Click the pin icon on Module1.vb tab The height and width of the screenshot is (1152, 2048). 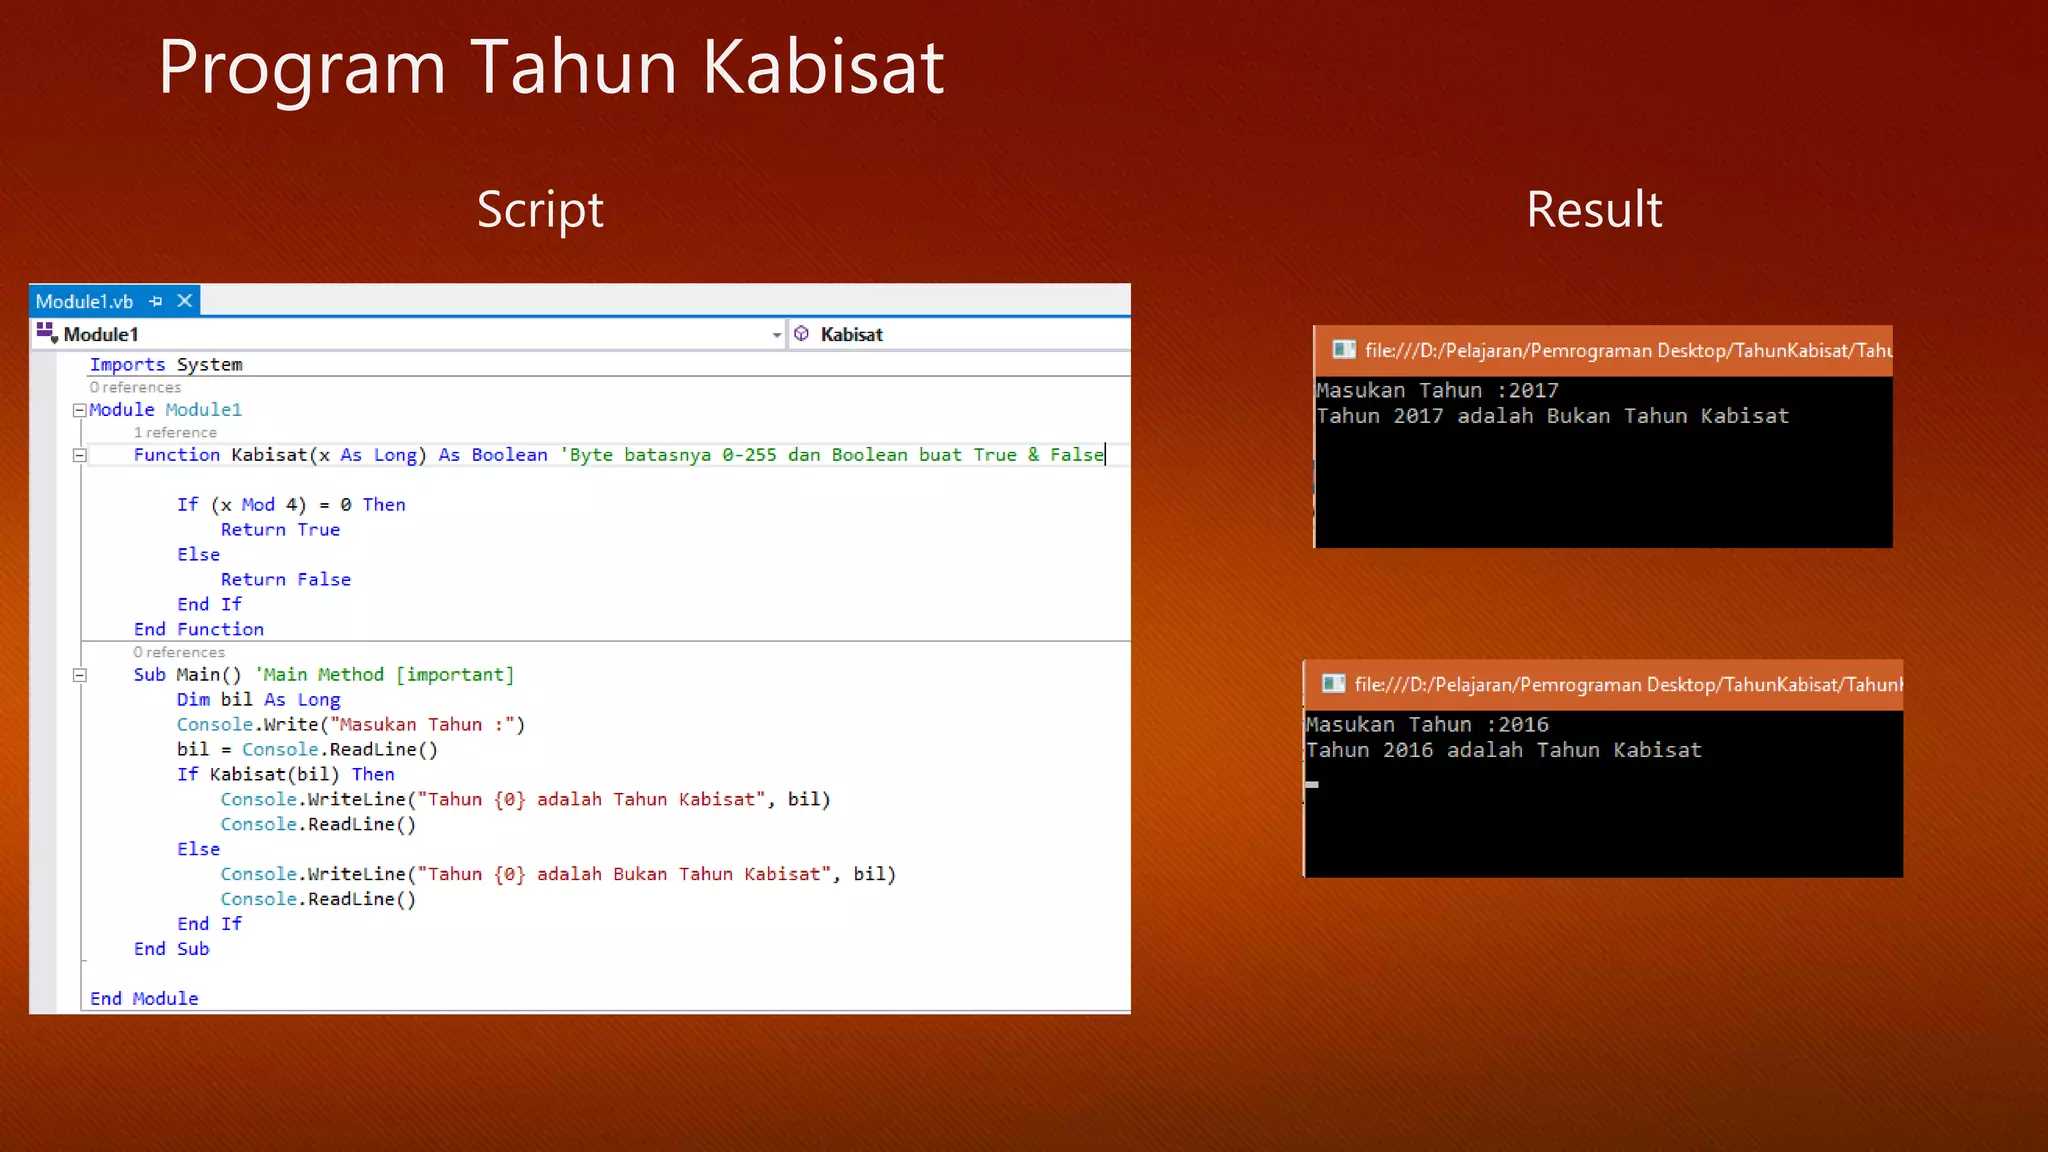point(156,301)
